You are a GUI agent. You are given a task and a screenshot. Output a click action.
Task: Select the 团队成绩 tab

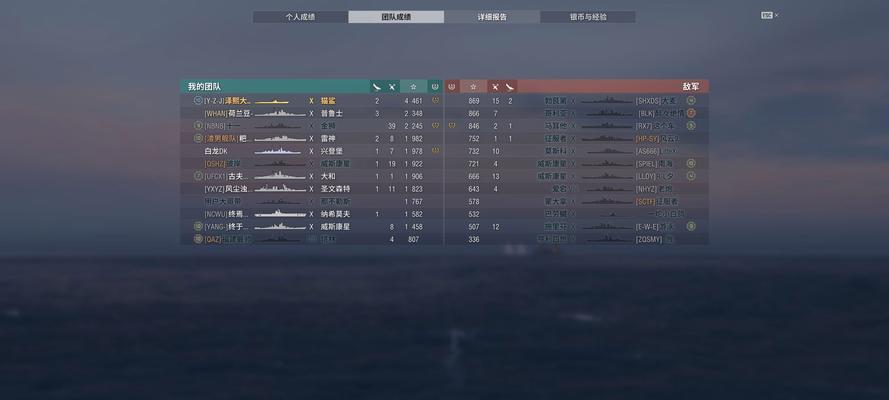tap(396, 17)
